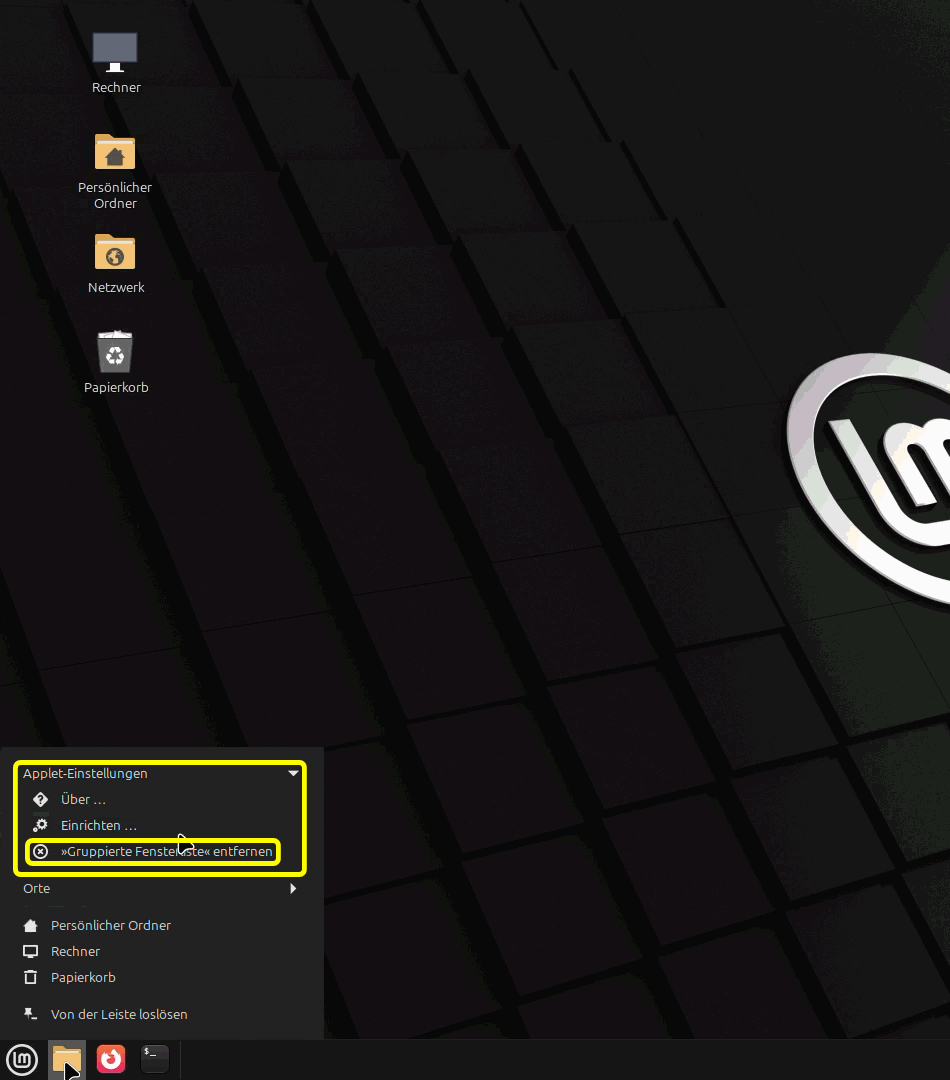The width and height of the screenshot is (950, 1080).
Task: Remove the »Gruppierte Fensterliste« applet
Action: click(166, 852)
